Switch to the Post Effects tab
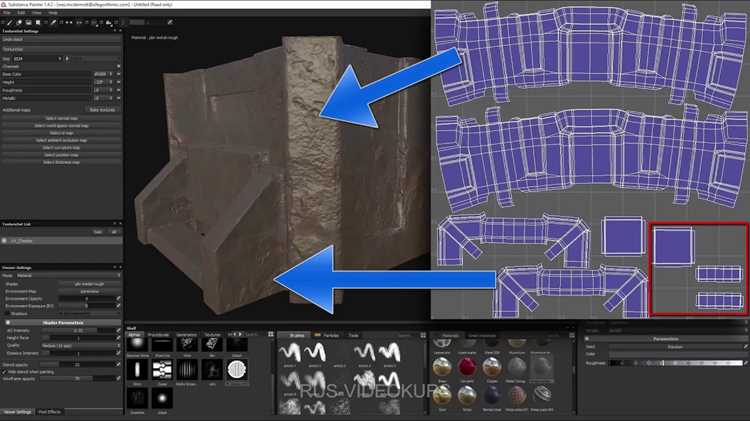 tap(49, 411)
